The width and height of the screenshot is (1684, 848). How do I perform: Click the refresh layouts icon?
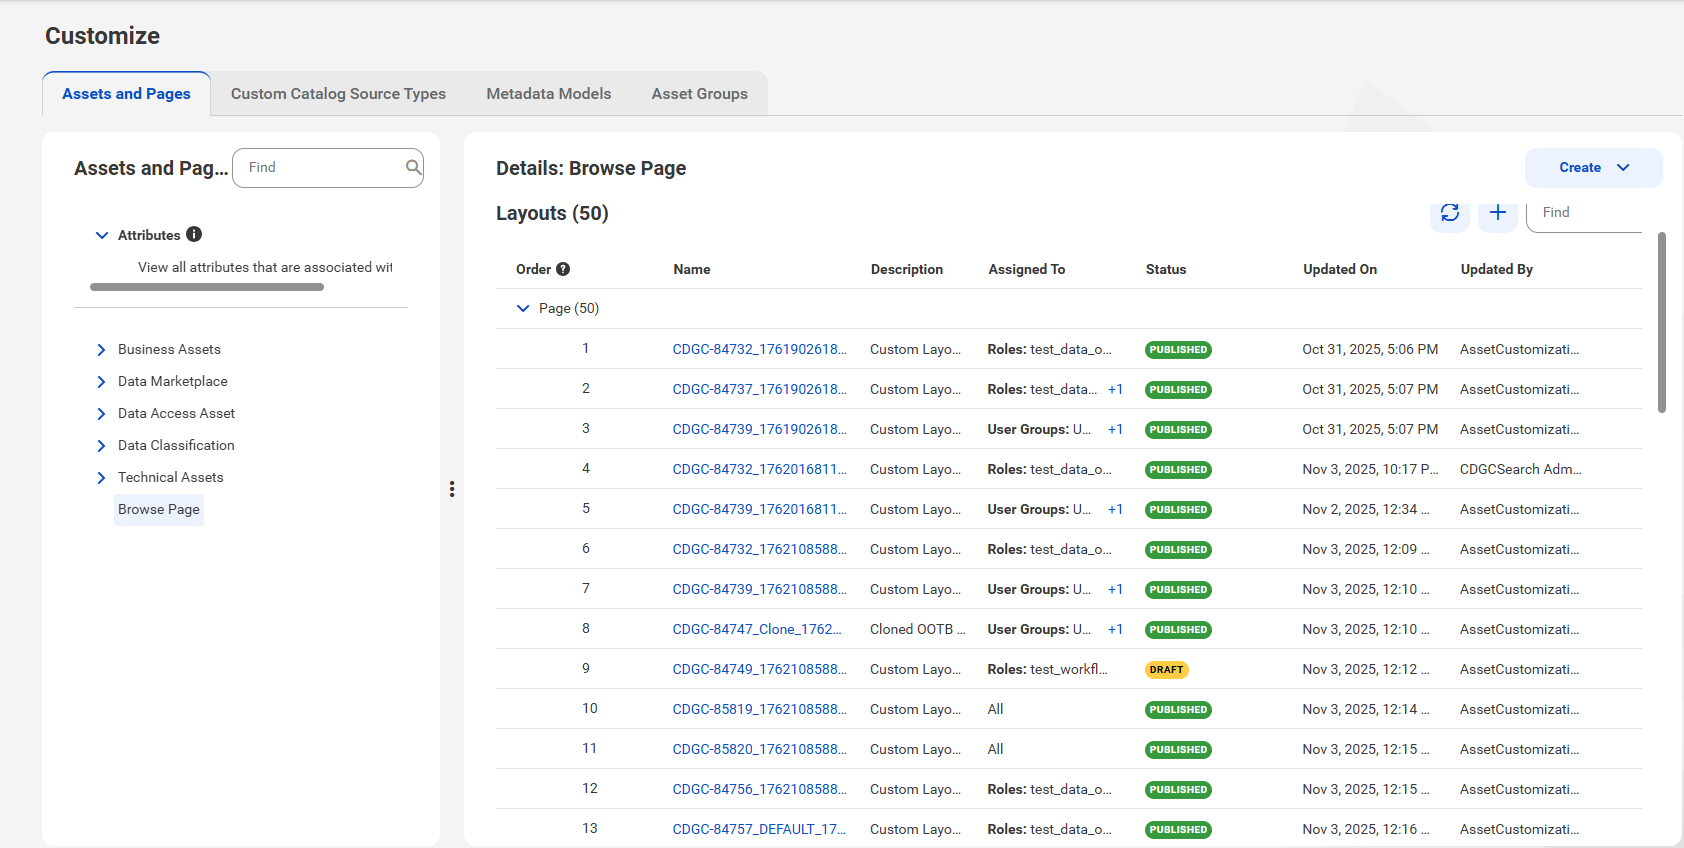1450,212
